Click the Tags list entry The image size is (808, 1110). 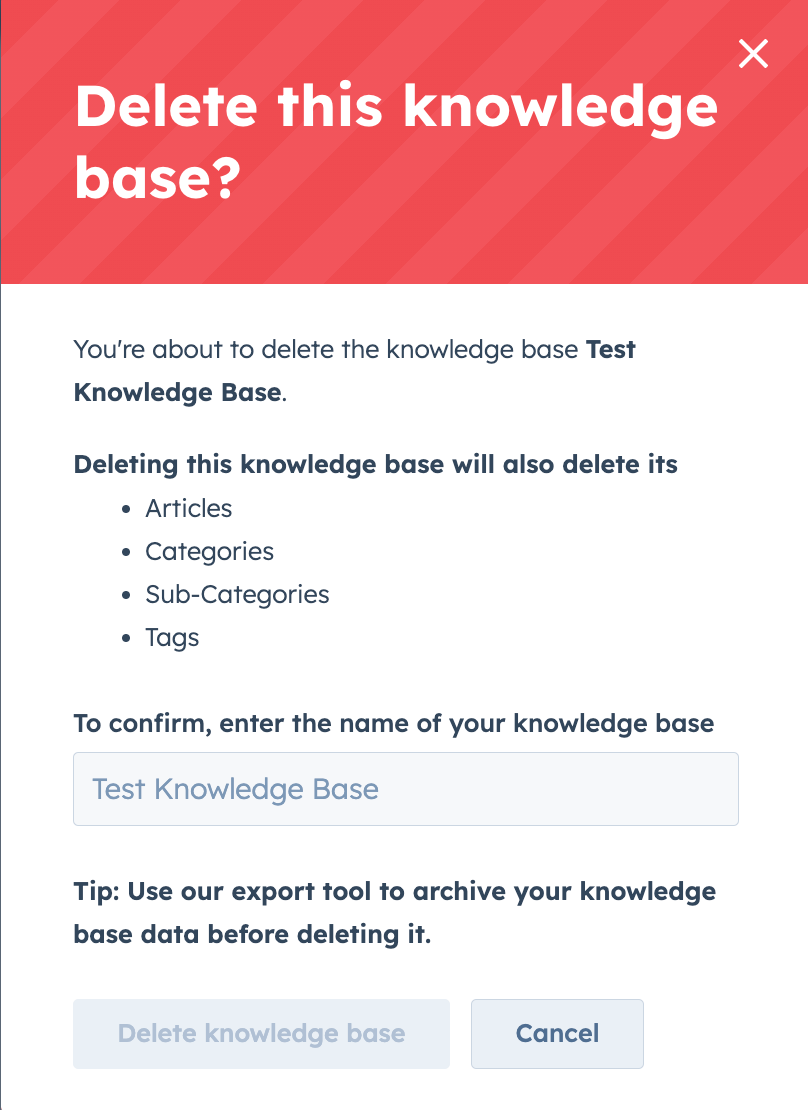(172, 638)
